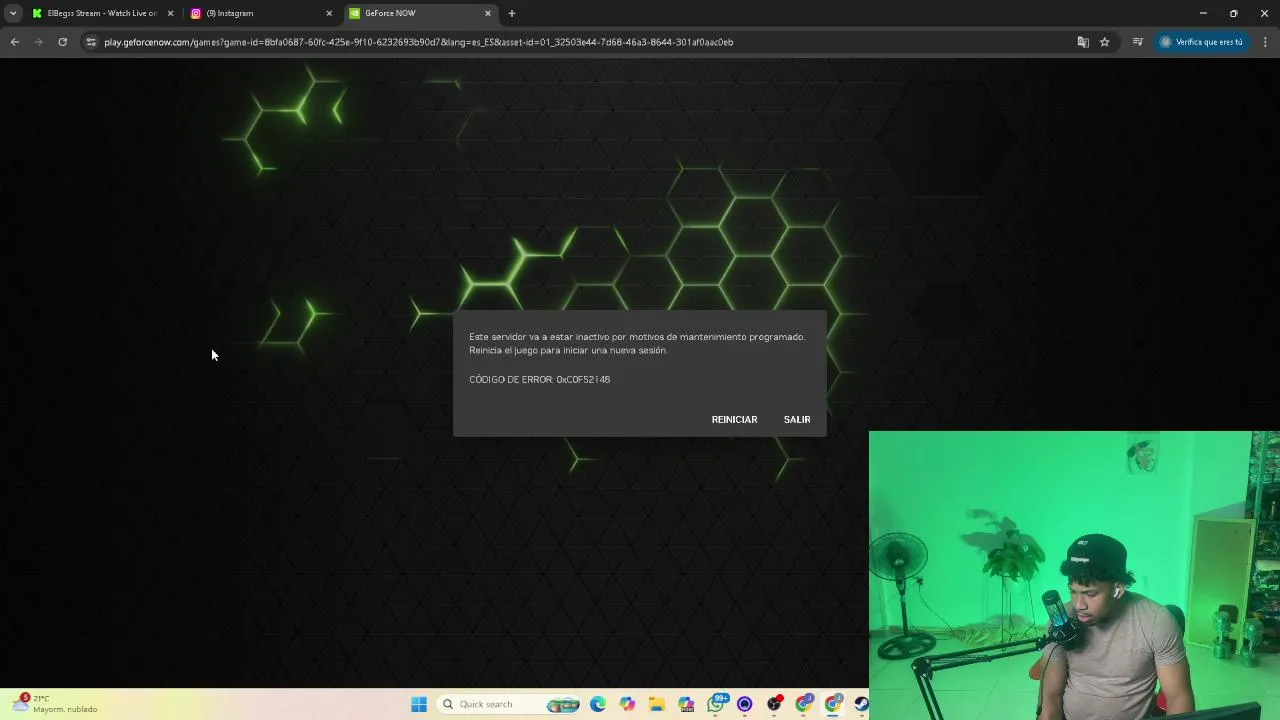Open the weather widget showing 21°C
1280x720 pixels.
click(x=55, y=704)
